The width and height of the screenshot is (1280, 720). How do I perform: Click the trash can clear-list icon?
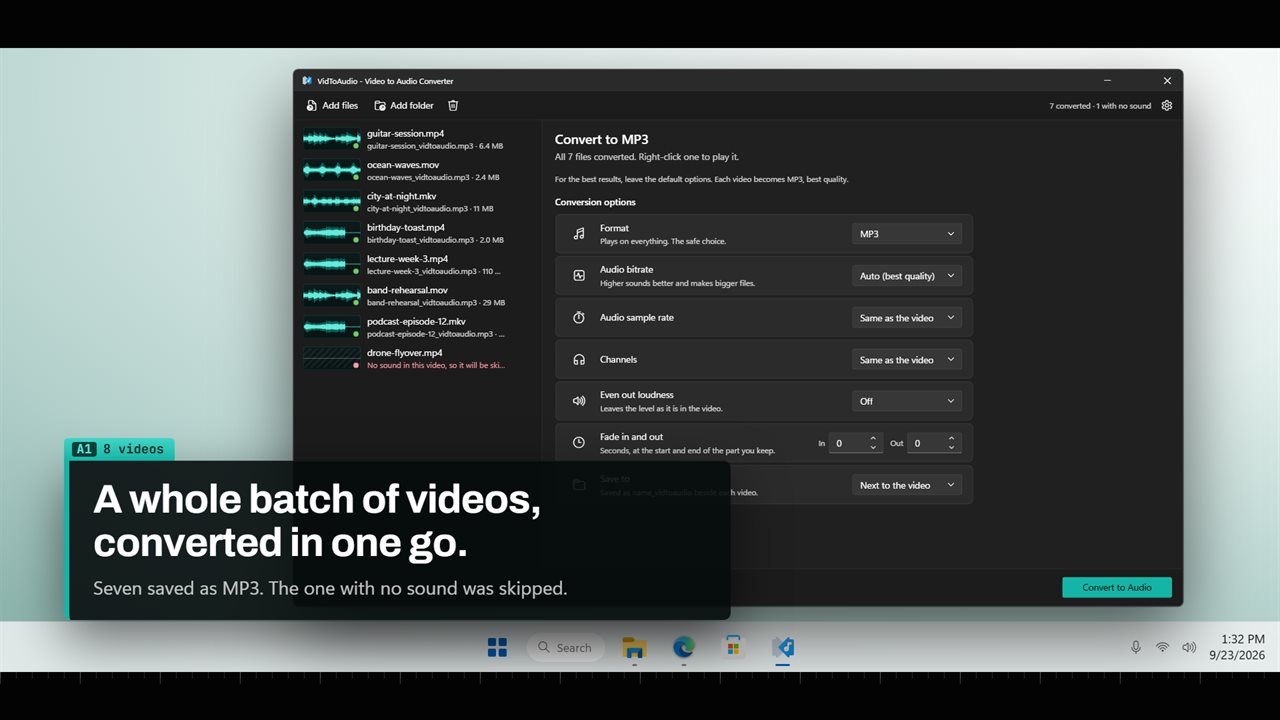(453, 105)
